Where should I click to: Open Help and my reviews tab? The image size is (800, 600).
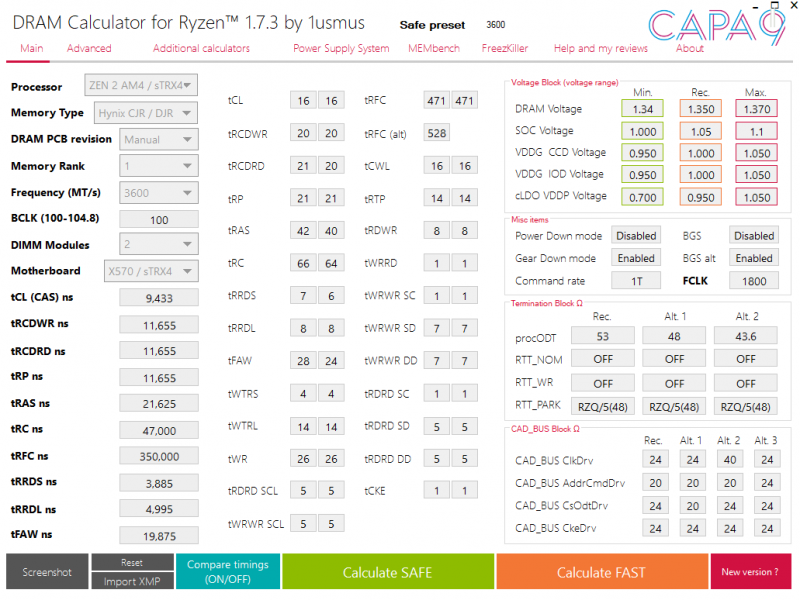coord(601,48)
